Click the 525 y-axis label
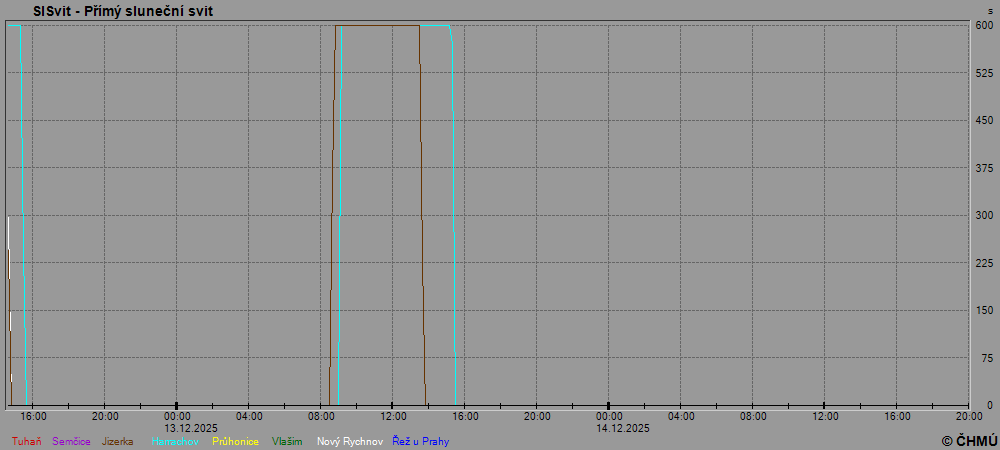The width and height of the screenshot is (1000, 450). click(984, 73)
